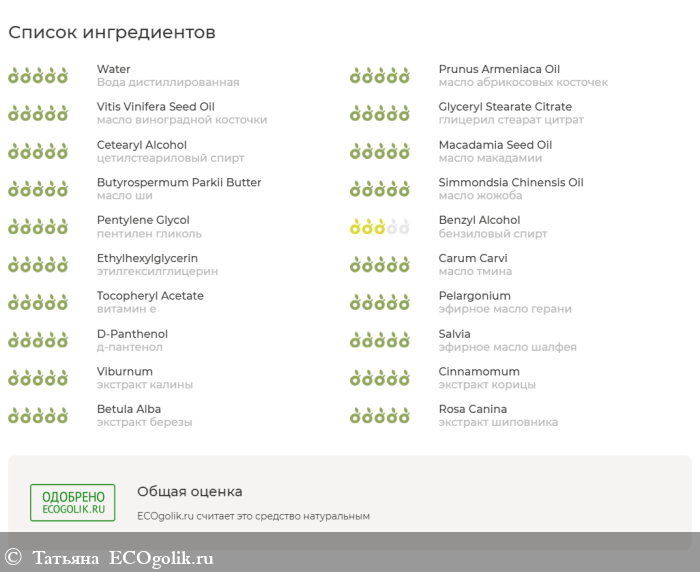Open the Tocopheryl Acetate ingredient page
This screenshot has height=572, width=700.
pyautogui.click(x=150, y=296)
